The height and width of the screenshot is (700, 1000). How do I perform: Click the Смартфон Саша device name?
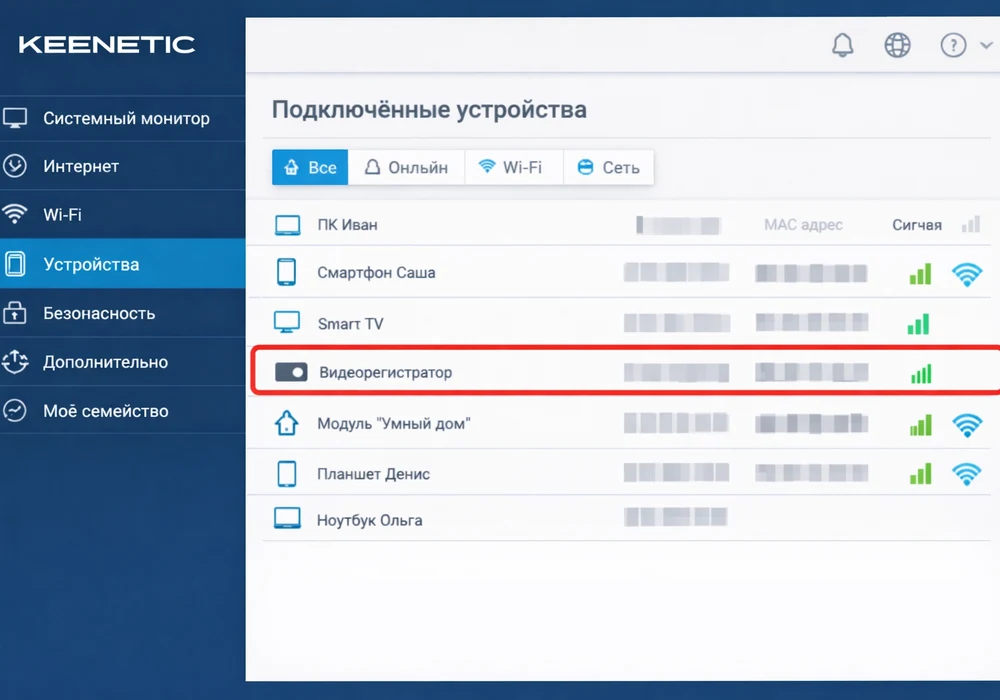376,273
